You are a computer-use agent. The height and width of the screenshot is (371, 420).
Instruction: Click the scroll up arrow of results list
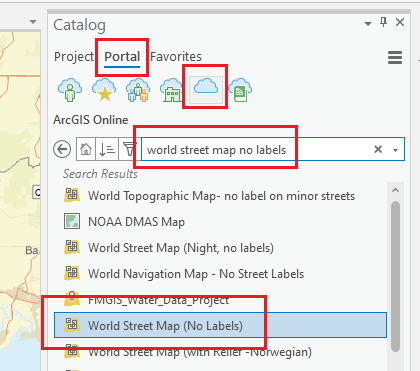pos(395,190)
